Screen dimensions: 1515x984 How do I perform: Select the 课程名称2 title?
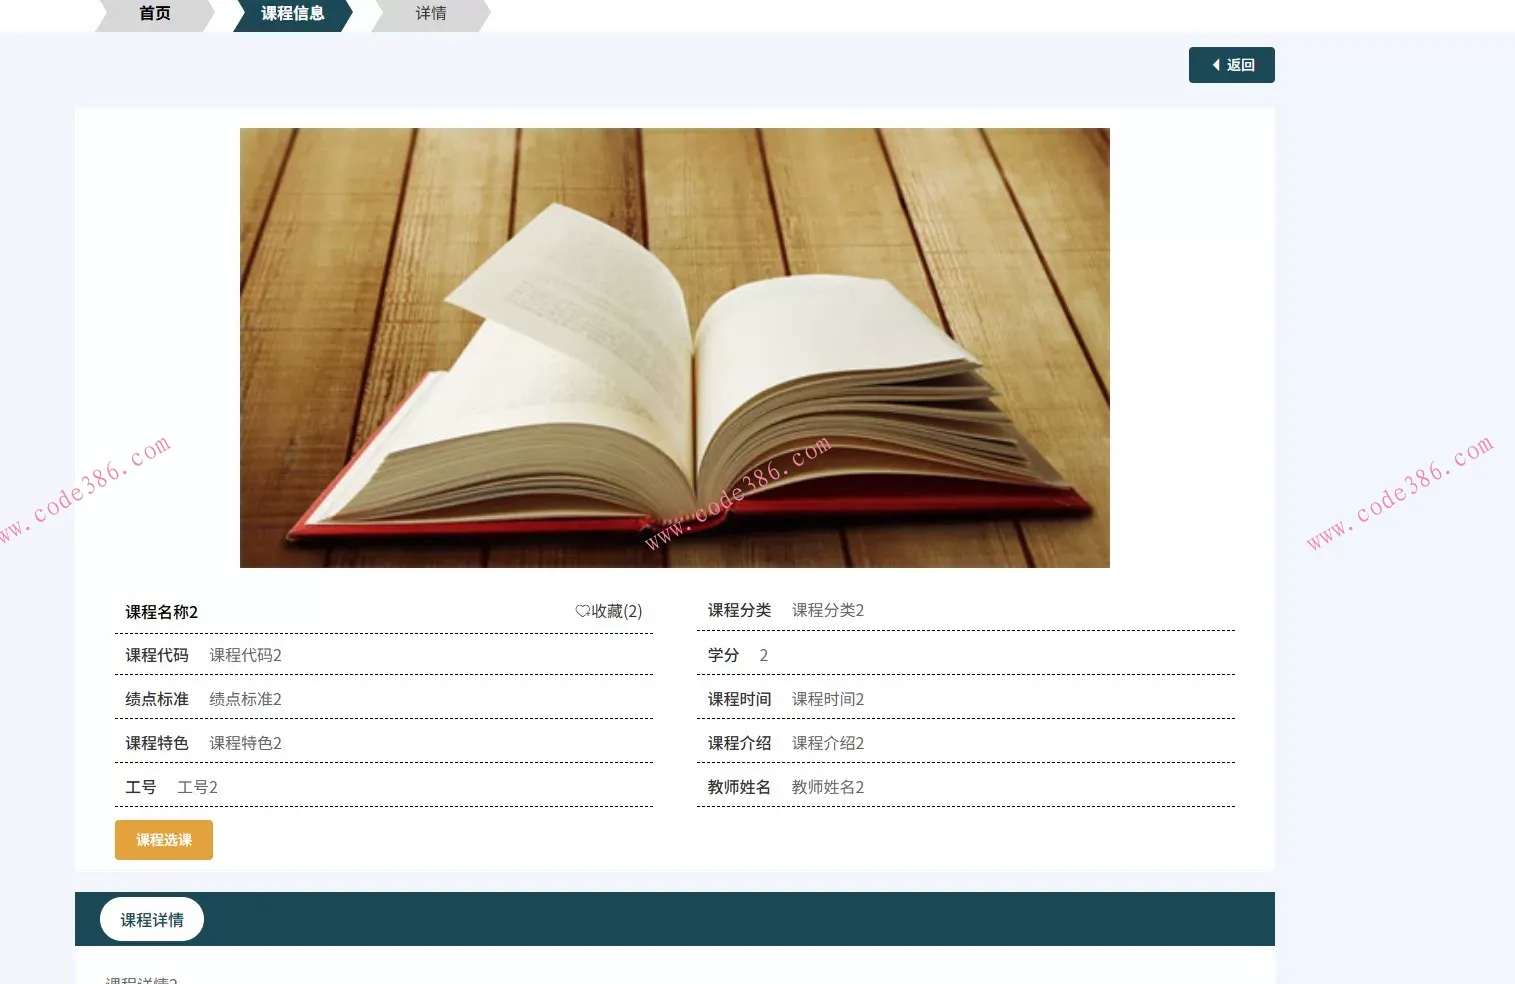[x=162, y=612]
